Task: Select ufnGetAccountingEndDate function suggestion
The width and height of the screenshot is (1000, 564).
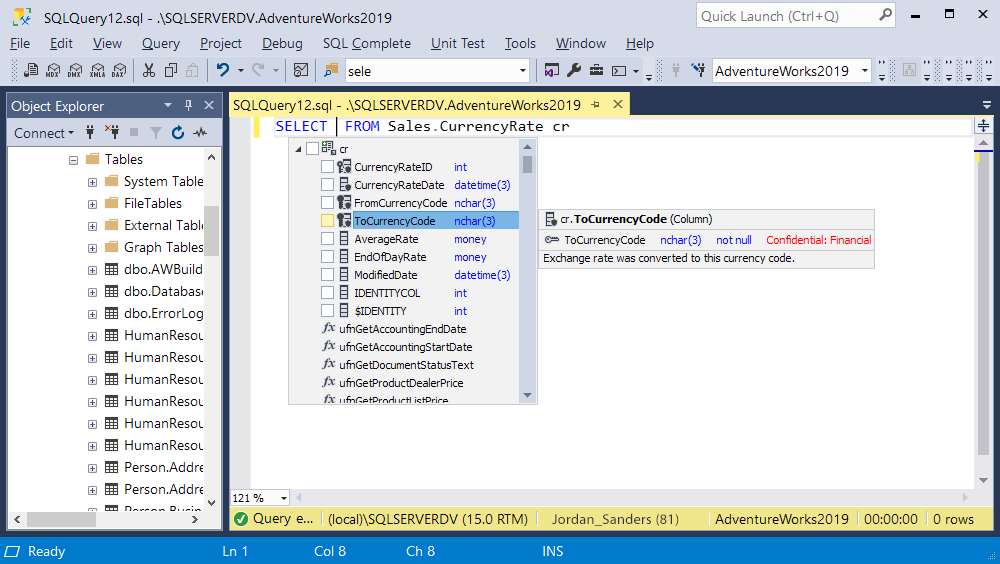Action: click(404, 329)
